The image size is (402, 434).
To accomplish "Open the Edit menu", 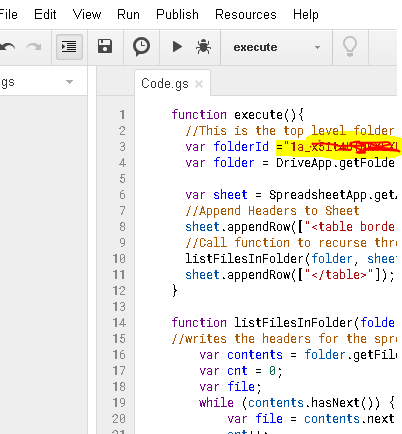I will click(45, 15).
